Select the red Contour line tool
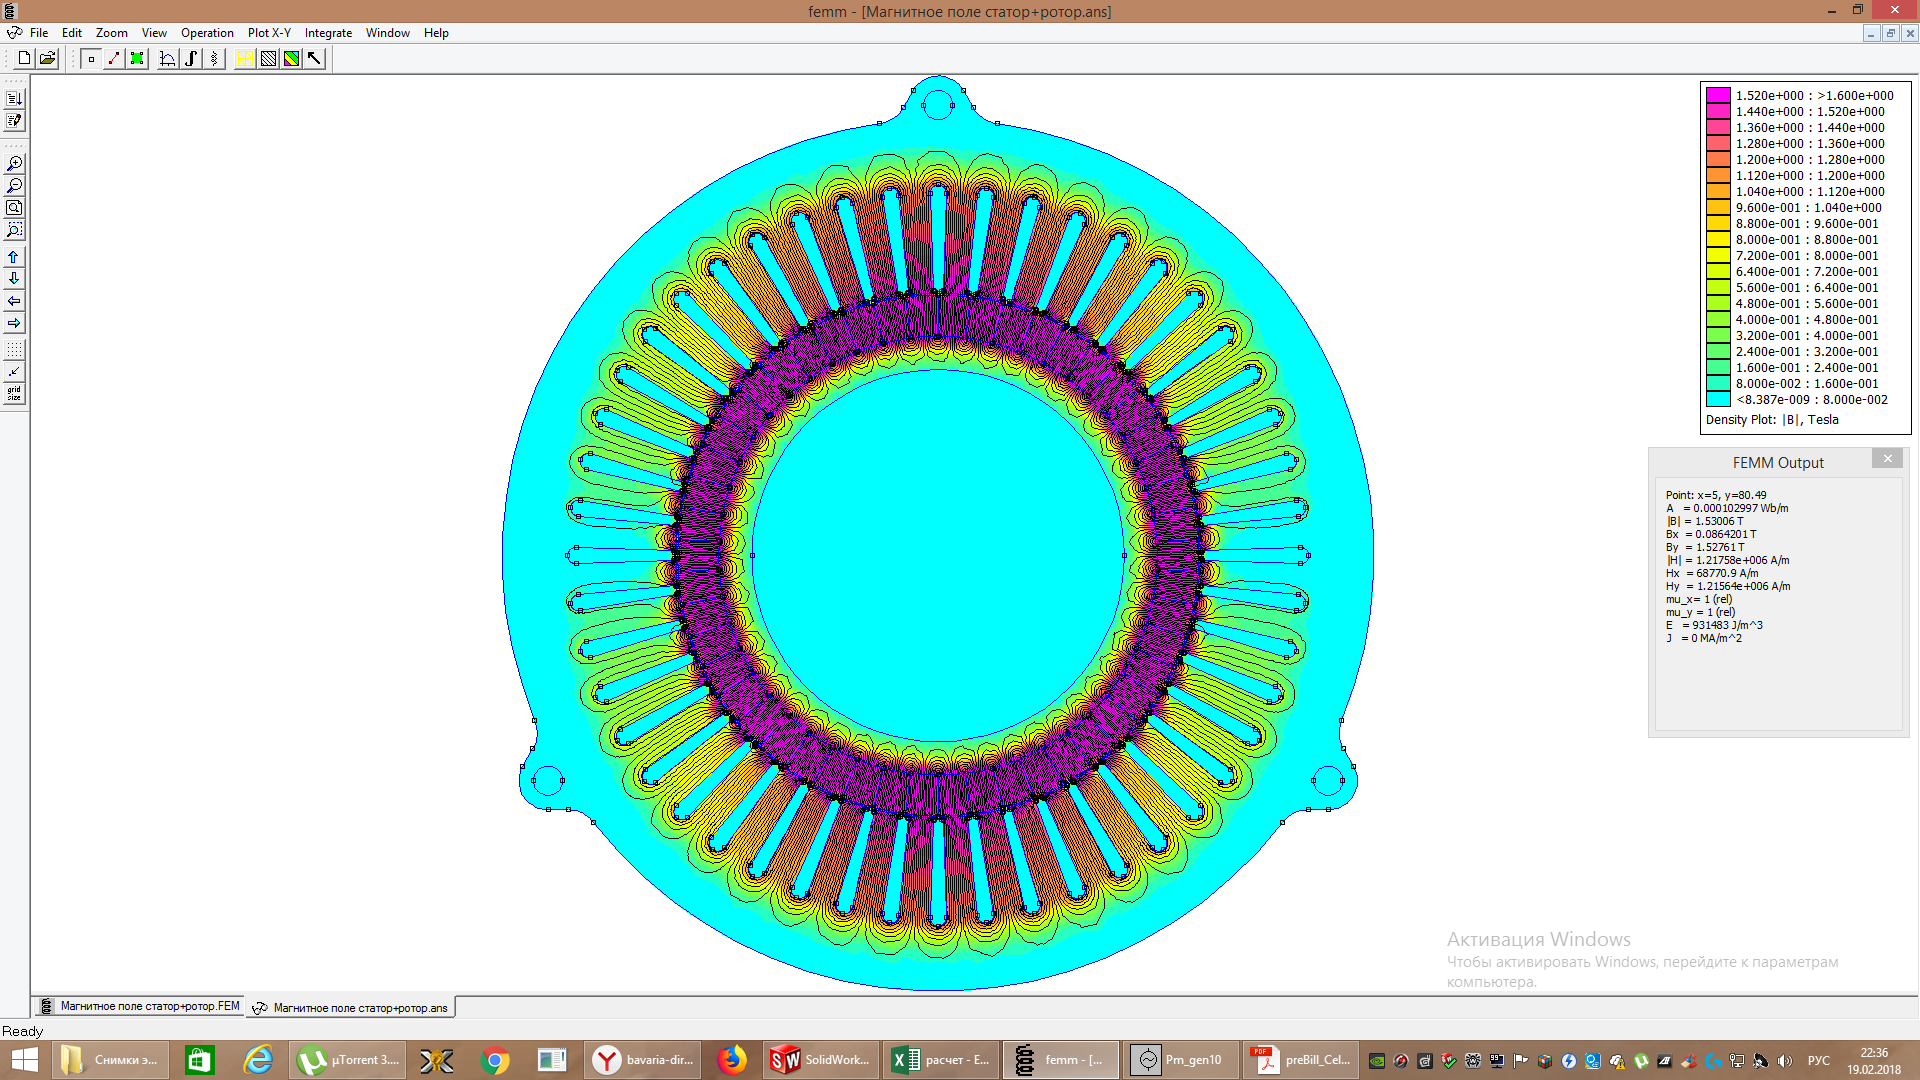This screenshot has width=1920, height=1080. click(x=114, y=59)
